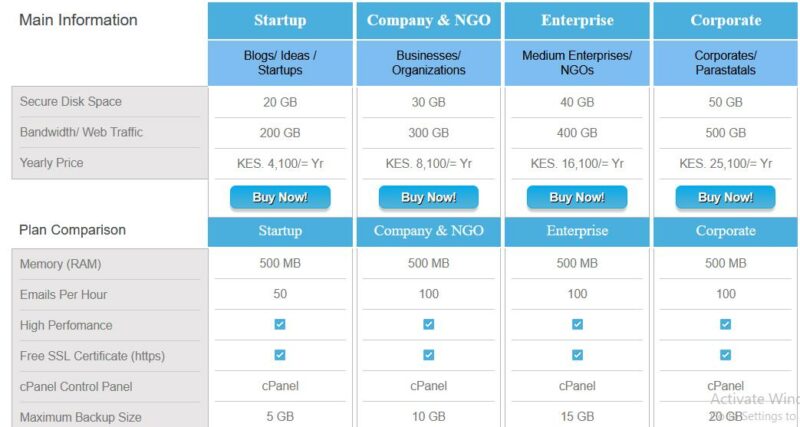The image size is (800, 427).
Task: Click Buy Now for Corporate plan
Action: pyautogui.click(x=726, y=197)
